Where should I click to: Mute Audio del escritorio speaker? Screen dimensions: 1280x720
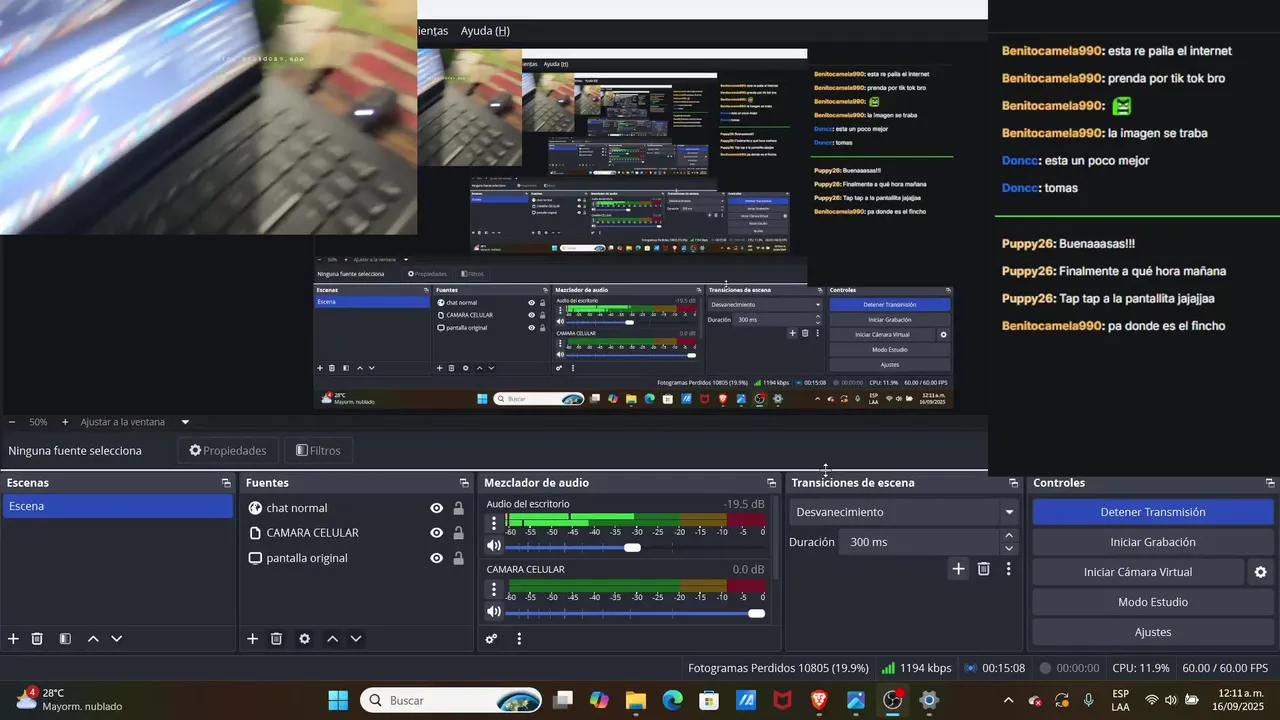pyautogui.click(x=493, y=546)
